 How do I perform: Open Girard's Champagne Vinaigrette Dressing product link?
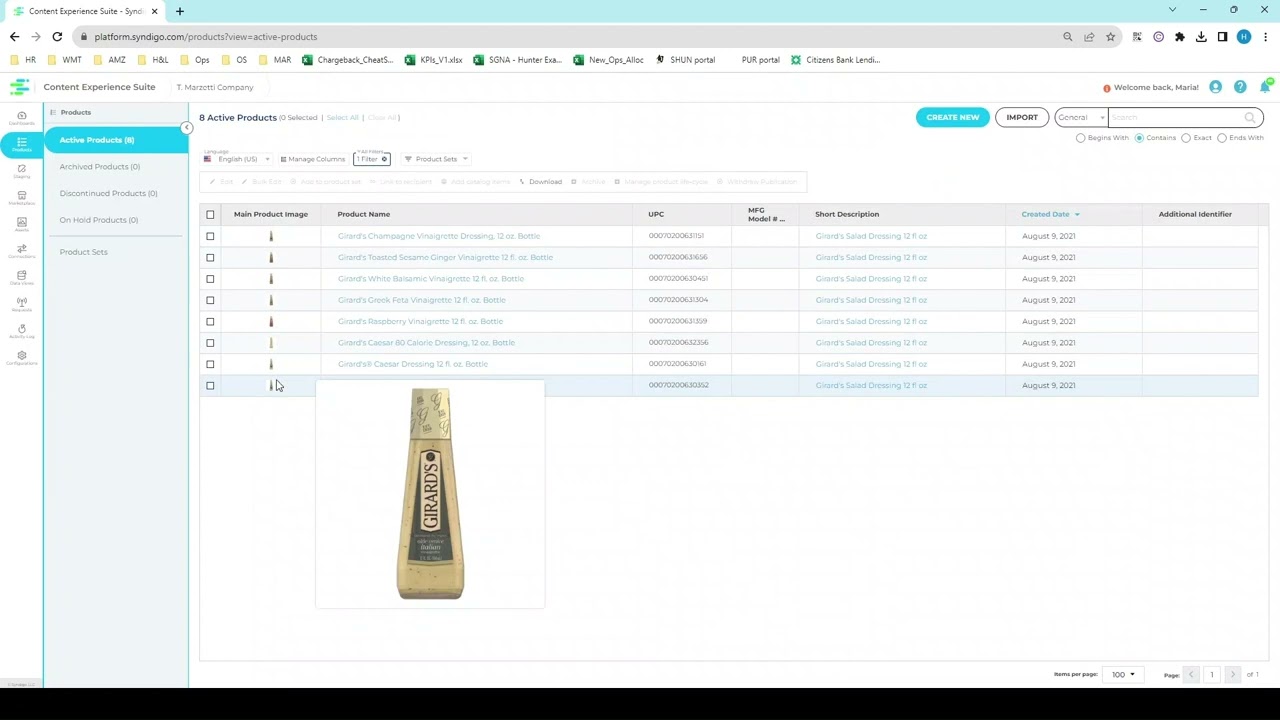click(439, 236)
